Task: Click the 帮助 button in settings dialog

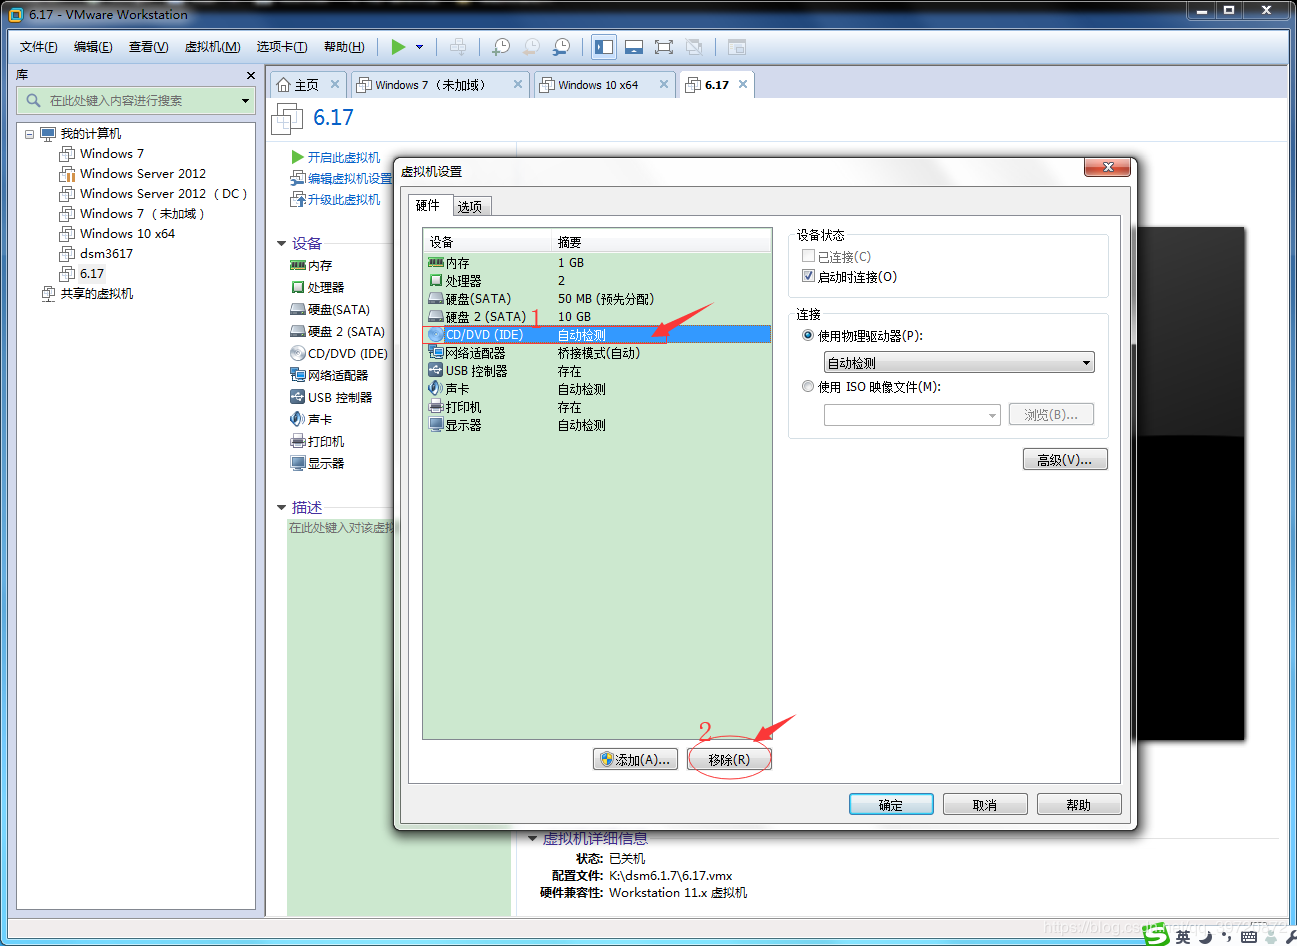Action: (1079, 804)
